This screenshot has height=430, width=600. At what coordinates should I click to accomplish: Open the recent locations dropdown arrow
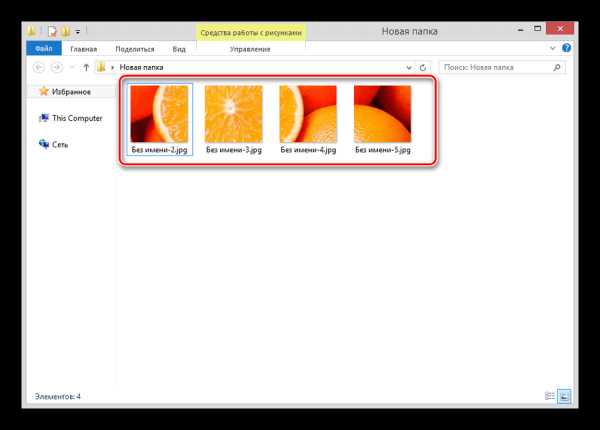[x=72, y=68]
